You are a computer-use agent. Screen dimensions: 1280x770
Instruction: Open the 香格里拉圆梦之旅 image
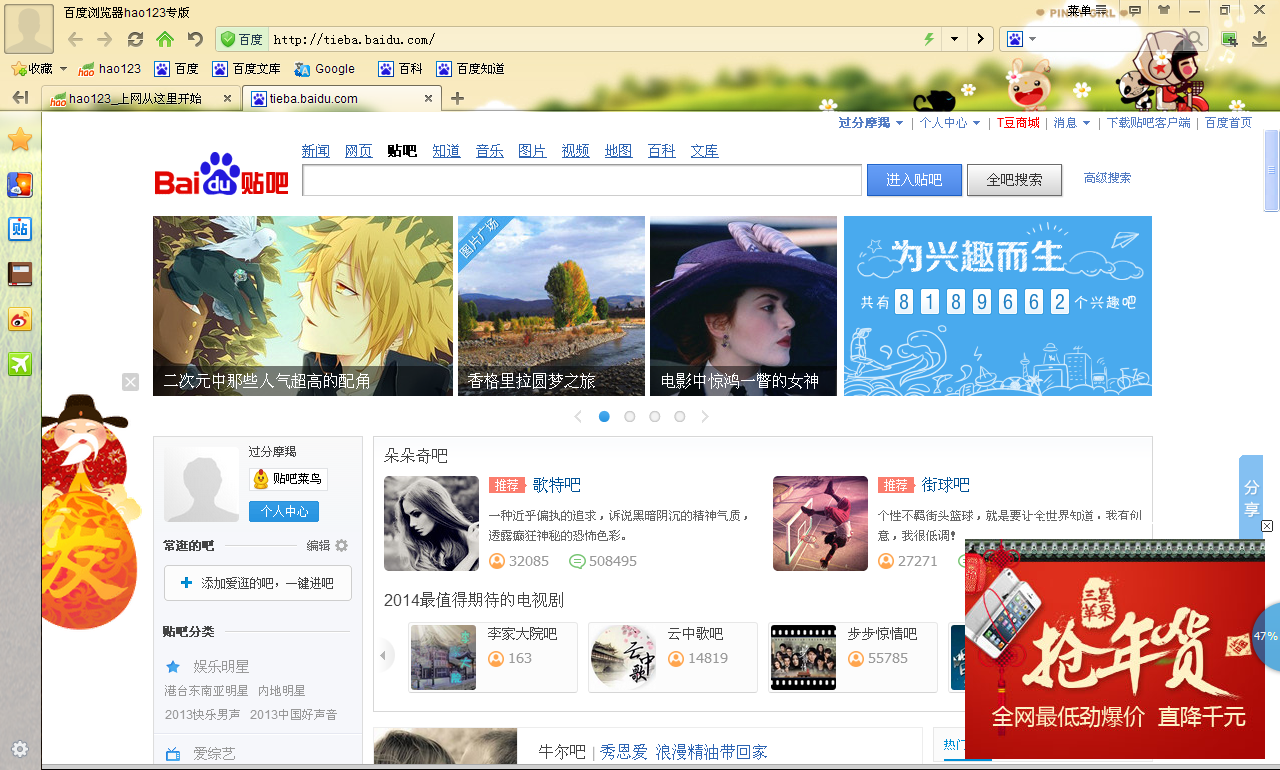551,306
